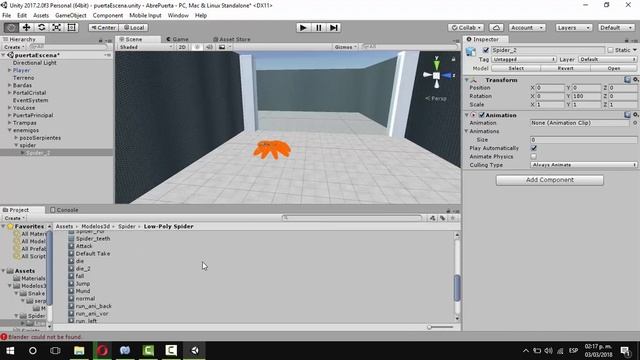Image resolution: width=640 pixels, height=360 pixels.
Task: Enable Animate Physics checkbox
Action: coord(534,156)
